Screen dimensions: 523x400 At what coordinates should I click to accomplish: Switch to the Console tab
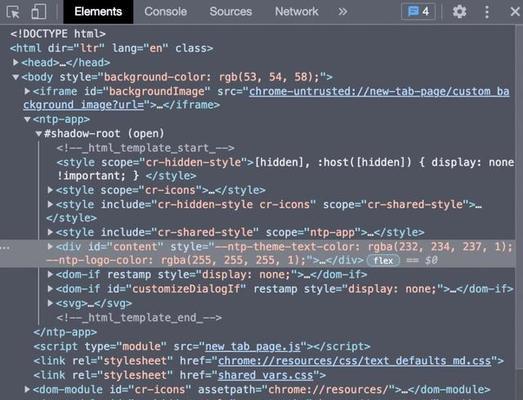click(165, 12)
